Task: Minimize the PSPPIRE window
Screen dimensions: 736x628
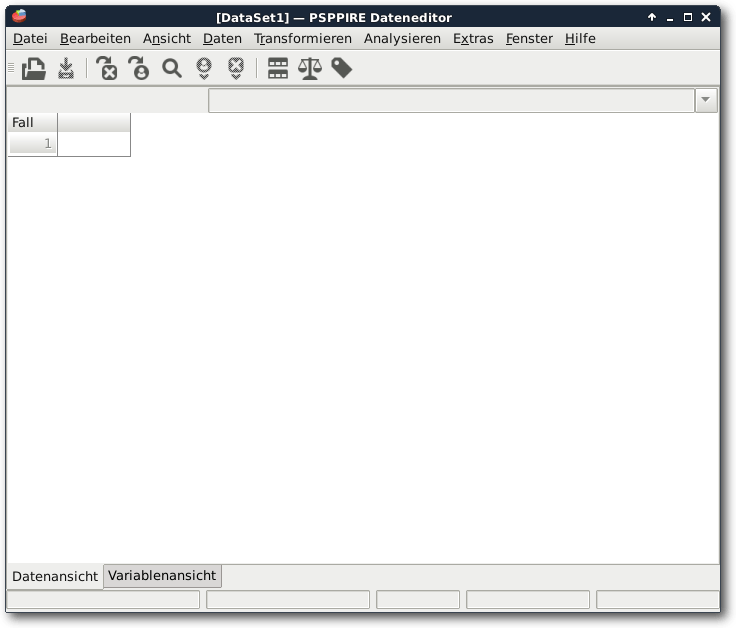Action: [x=670, y=18]
